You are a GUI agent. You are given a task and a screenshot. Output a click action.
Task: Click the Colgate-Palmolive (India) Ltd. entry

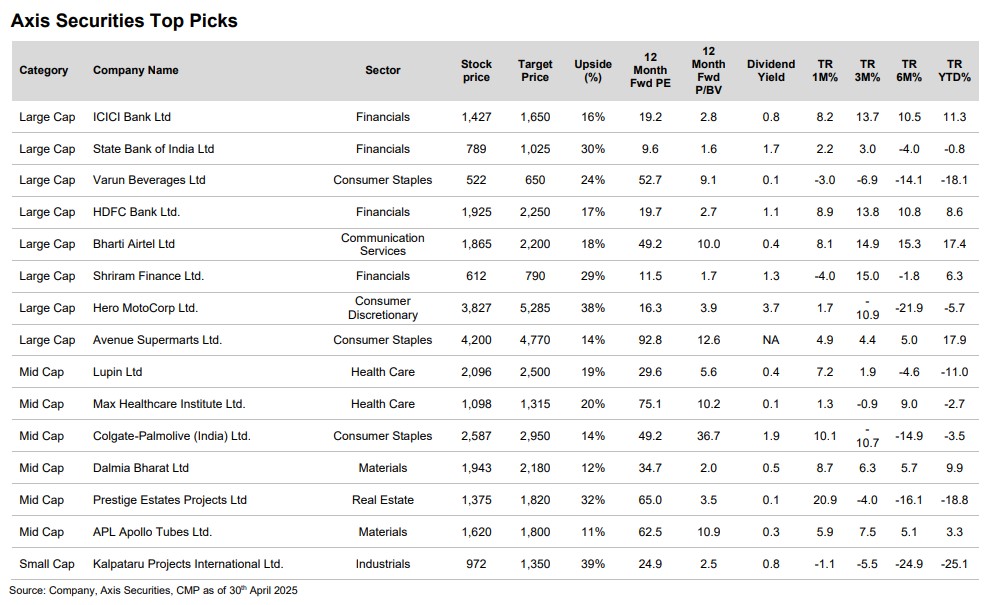171,436
